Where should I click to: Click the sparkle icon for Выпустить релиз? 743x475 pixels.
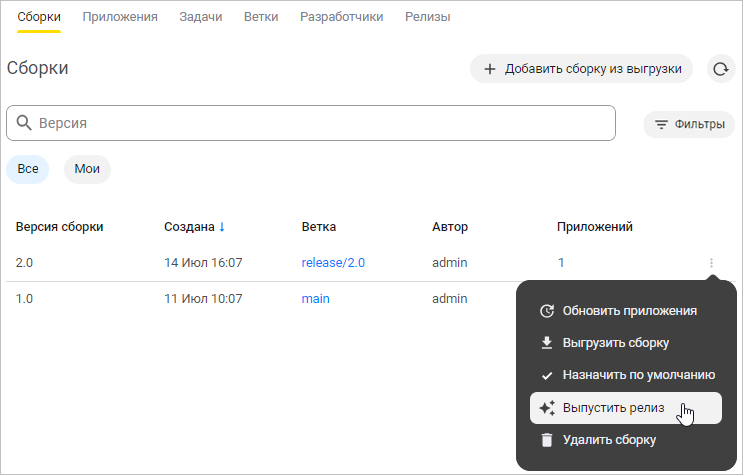pyautogui.click(x=546, y=408)
